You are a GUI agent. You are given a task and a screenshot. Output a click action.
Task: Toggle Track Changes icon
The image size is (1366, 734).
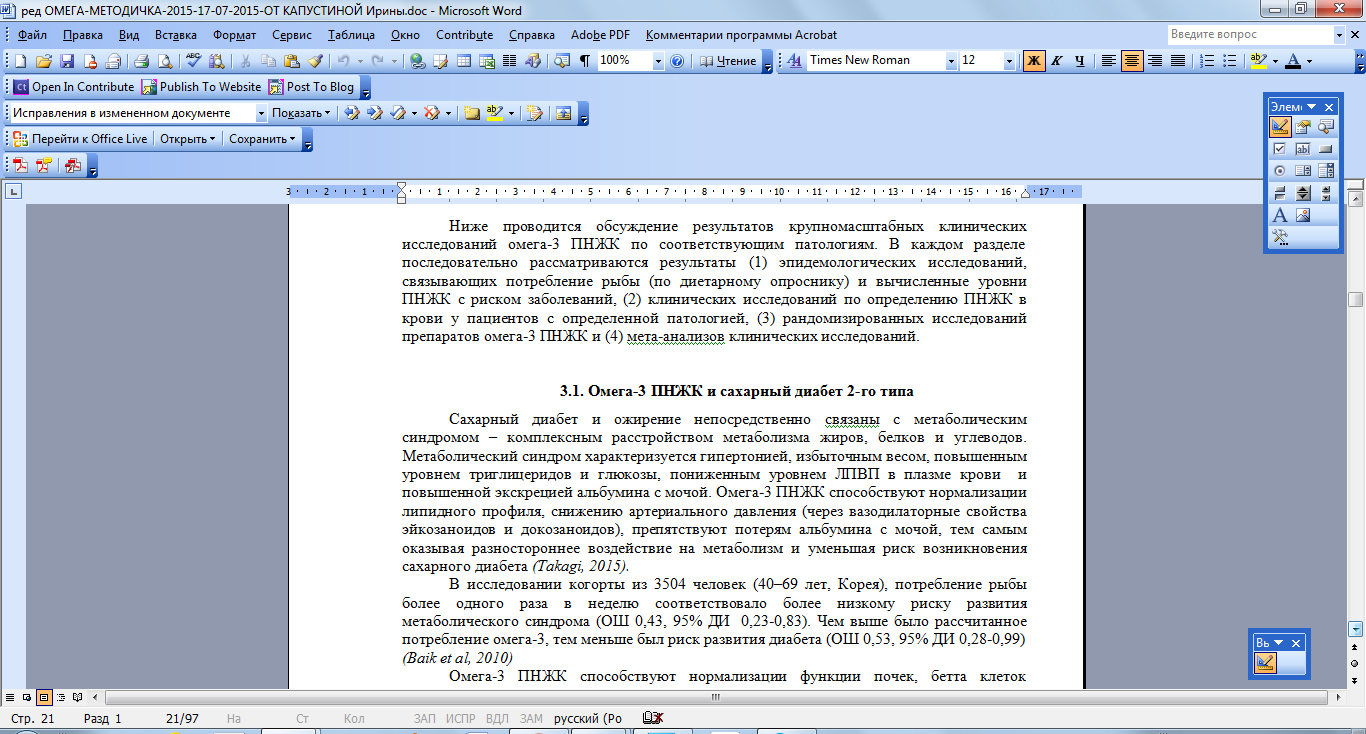[534, 113]
